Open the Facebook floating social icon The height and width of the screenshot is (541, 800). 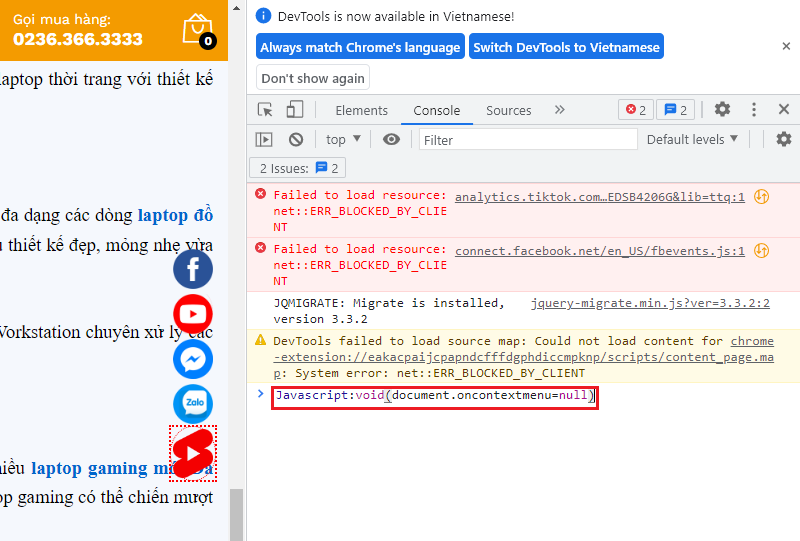click(x=193, y=269)
